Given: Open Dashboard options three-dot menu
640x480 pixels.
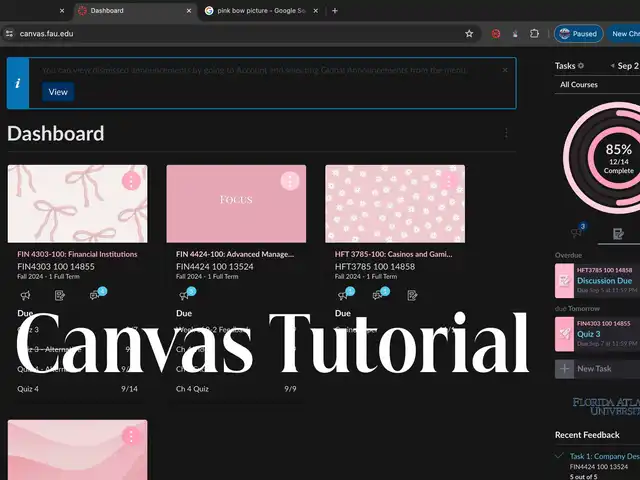Looking at the screenshot, I should pos(506,134).
